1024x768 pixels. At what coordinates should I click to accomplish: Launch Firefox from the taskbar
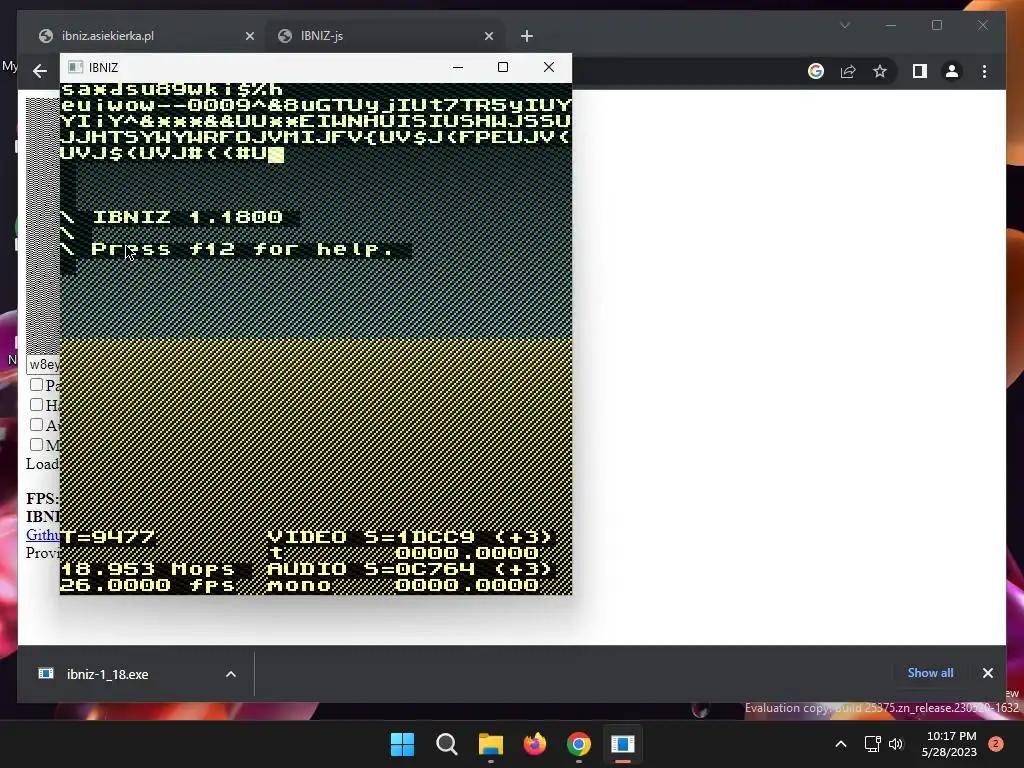[535, 744]
